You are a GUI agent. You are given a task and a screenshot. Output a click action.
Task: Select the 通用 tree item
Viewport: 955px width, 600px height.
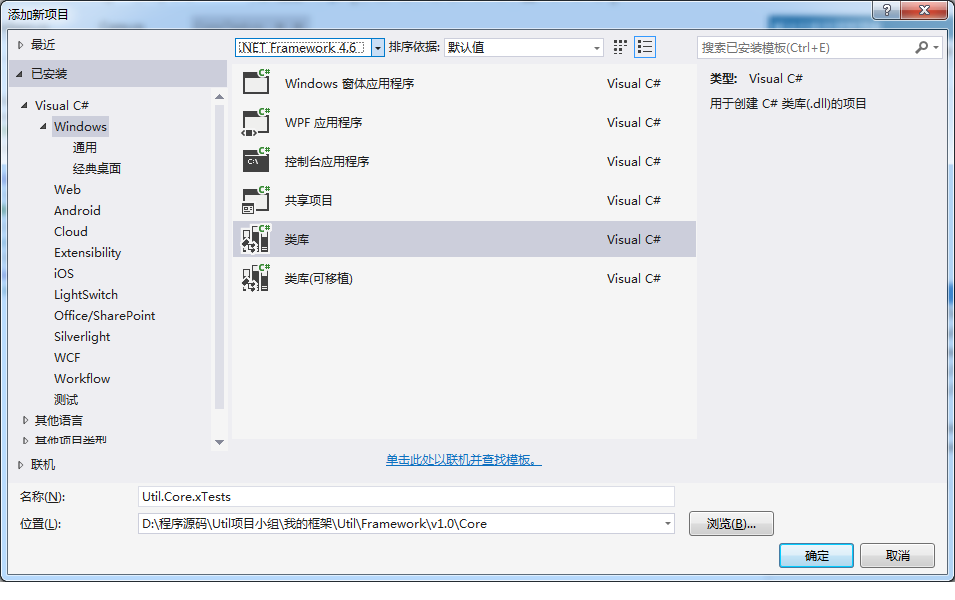point(85,147)
